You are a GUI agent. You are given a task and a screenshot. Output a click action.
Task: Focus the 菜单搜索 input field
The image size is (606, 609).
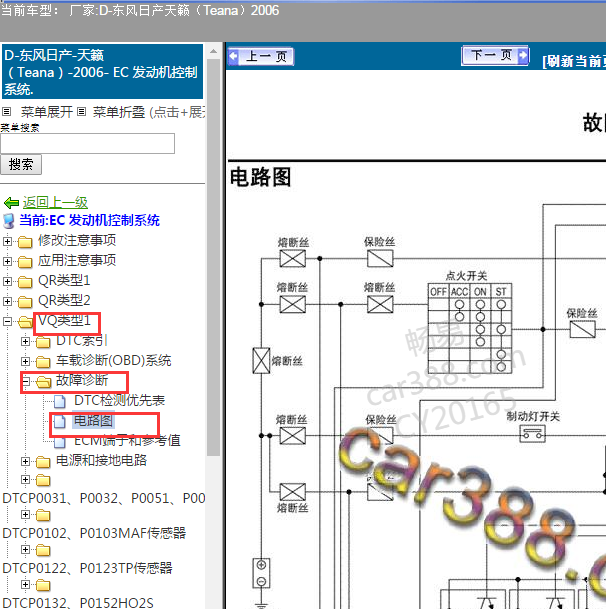[x=87, y=143]
